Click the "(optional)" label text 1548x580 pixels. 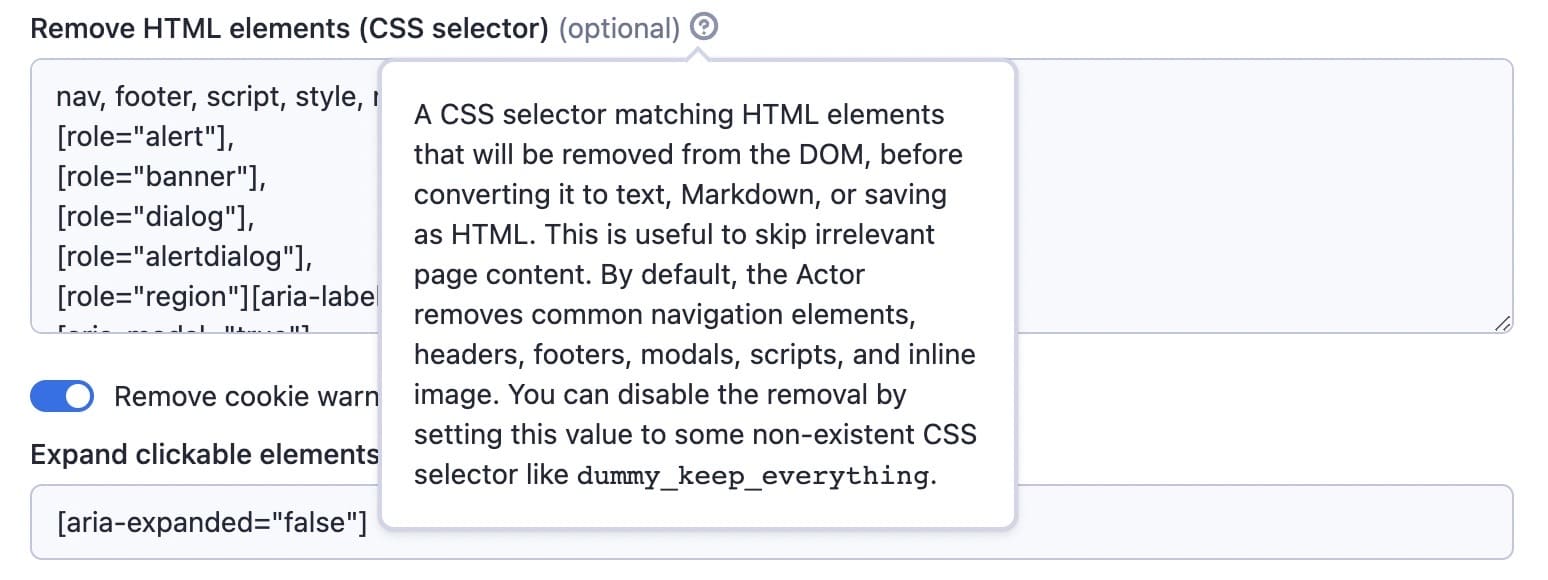(x=618, y=28)
